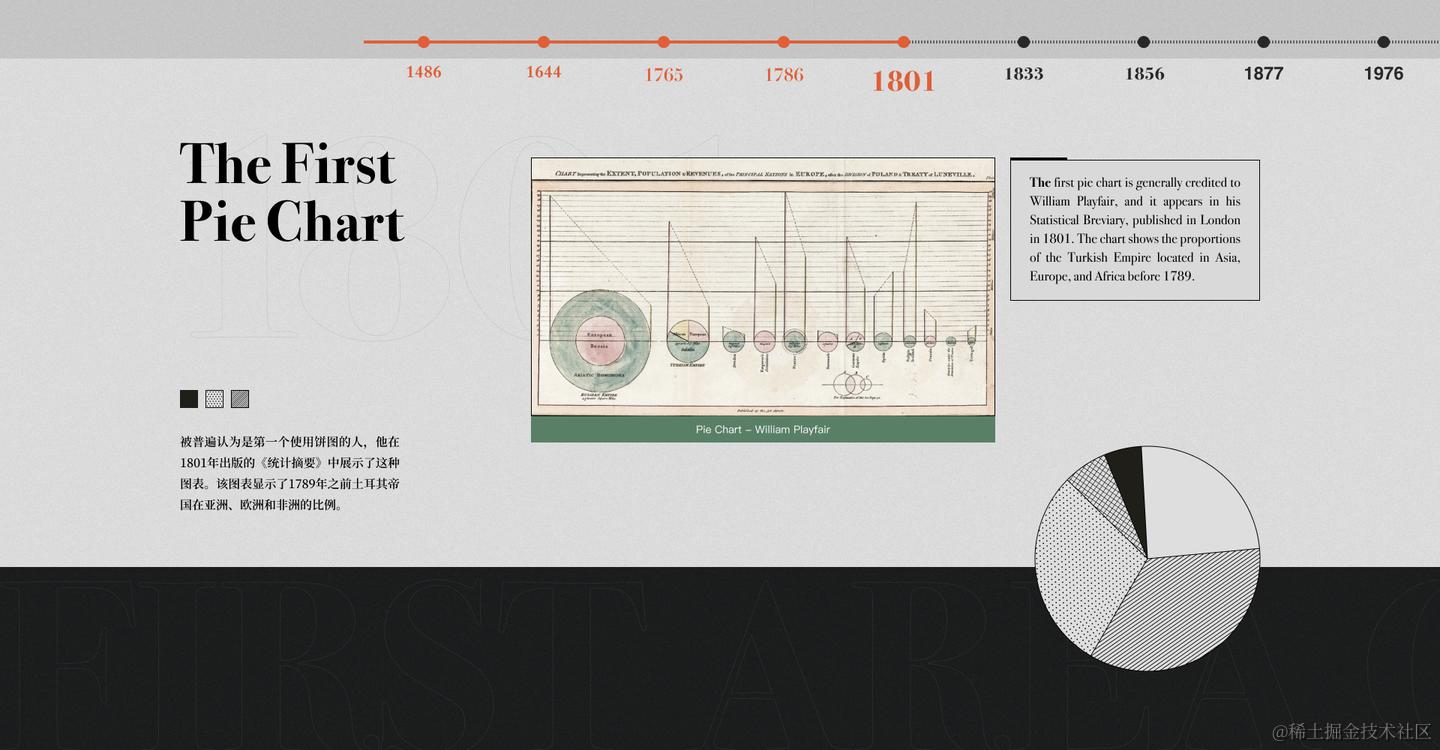
Task: Click the crosshatched pie slice
Action: point(1102,500)
